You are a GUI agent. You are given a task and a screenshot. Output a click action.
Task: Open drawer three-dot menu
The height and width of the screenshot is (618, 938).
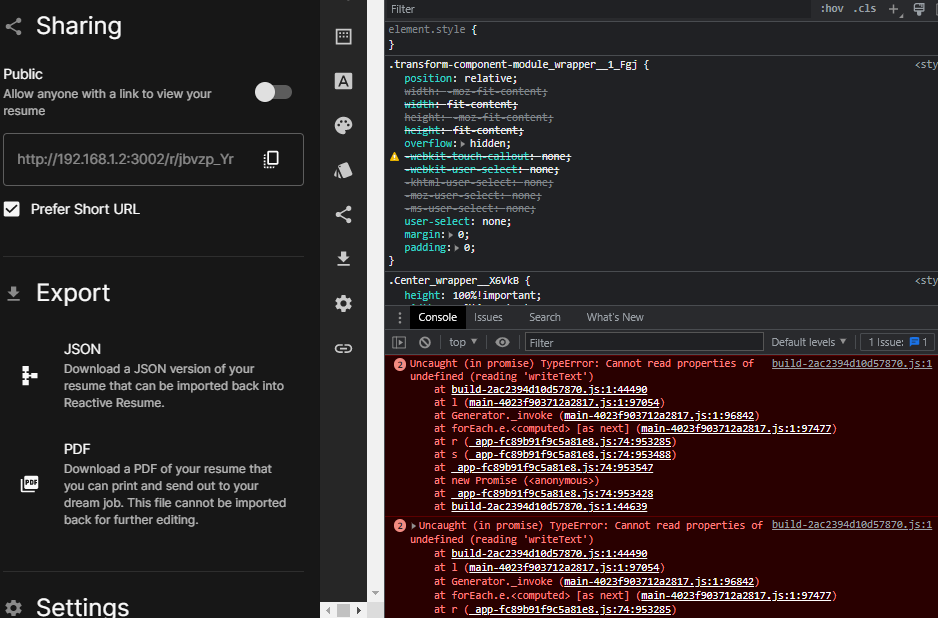400,318
